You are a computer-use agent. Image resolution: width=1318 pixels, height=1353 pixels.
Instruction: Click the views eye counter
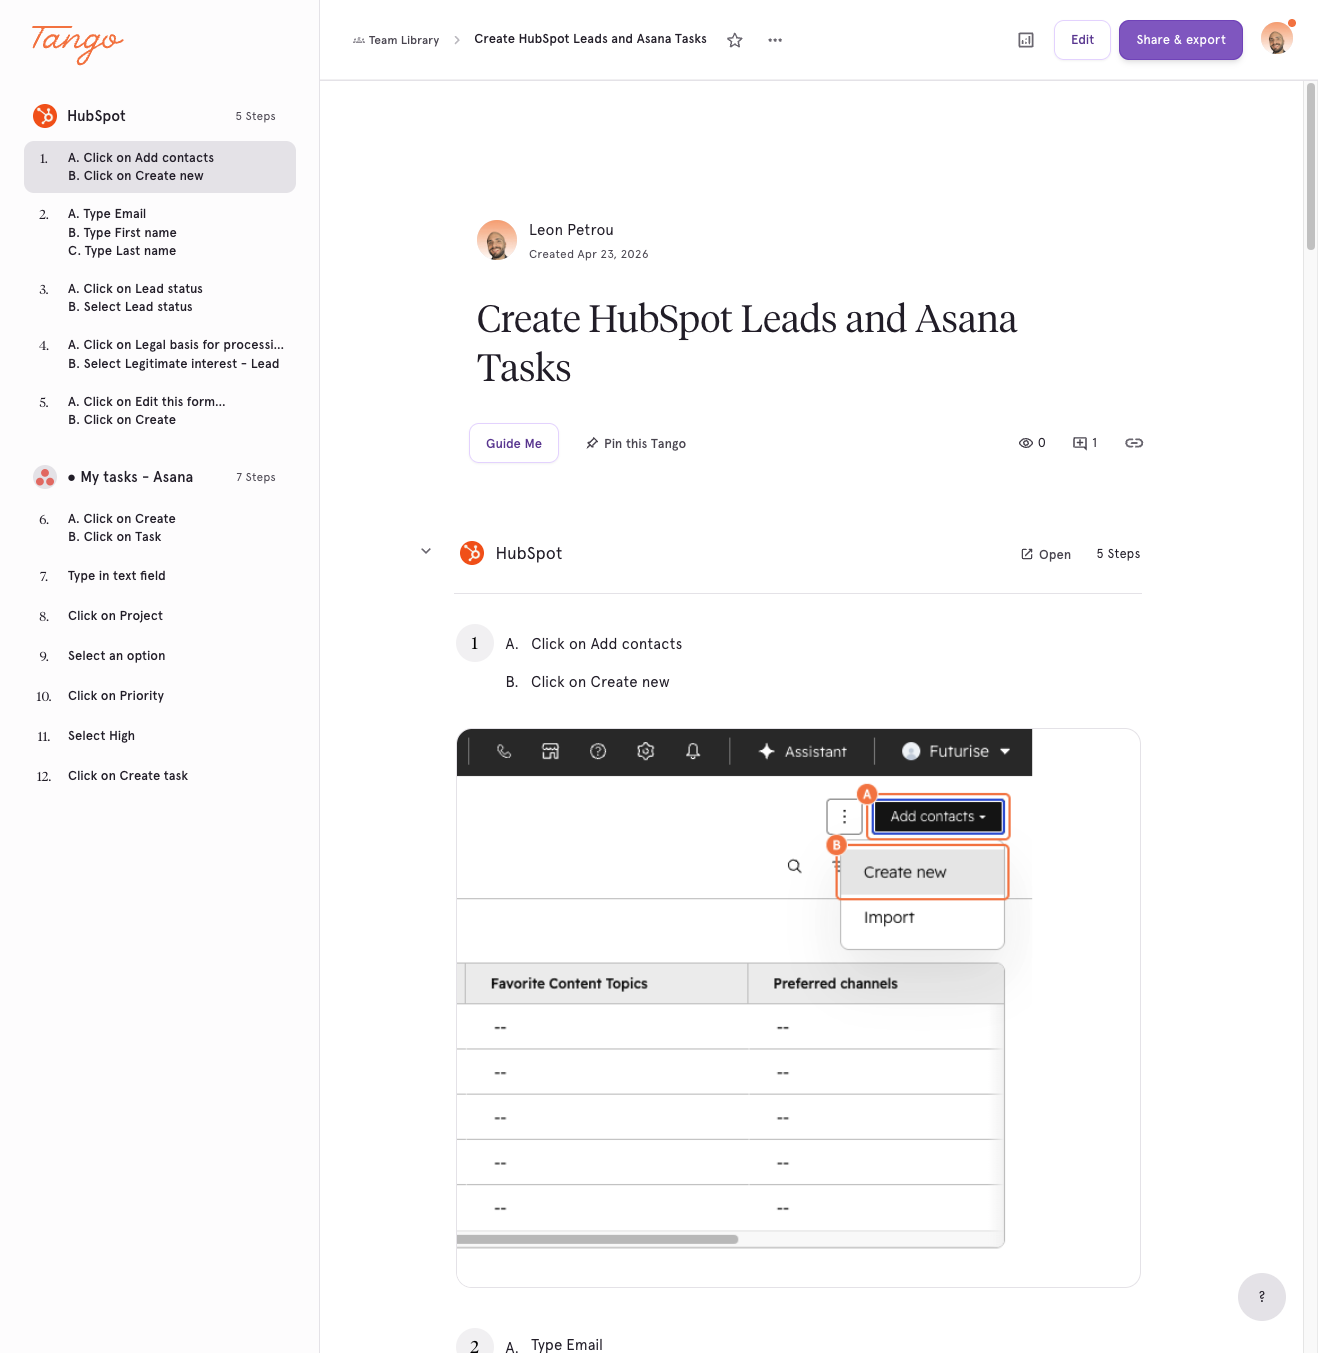click(x=1032, y=443)
